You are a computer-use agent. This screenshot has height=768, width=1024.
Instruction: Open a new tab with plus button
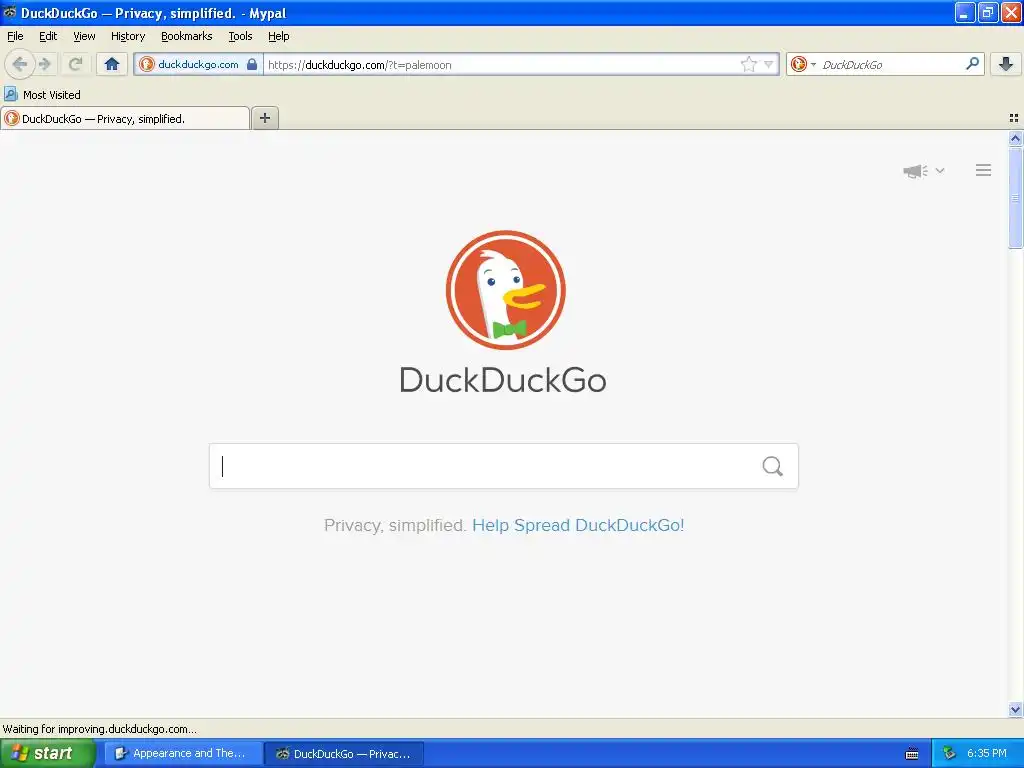click(264, 118)
